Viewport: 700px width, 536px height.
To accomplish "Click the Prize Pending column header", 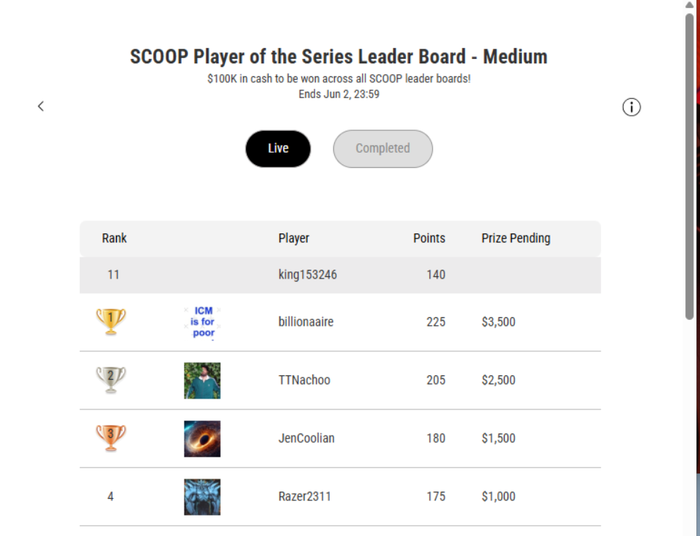I will 516,238.
